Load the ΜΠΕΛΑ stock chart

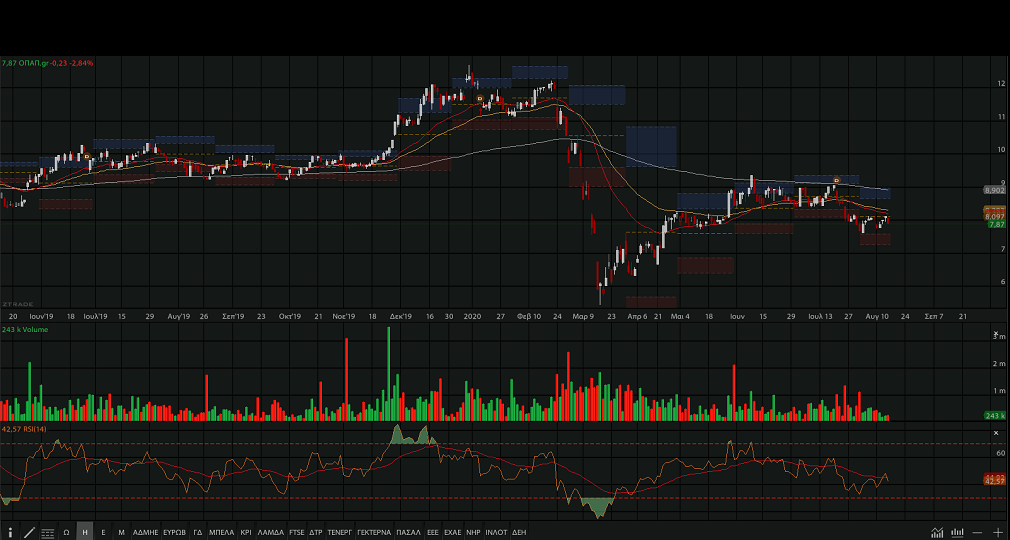pyautogui.click(x=221, y=532)
